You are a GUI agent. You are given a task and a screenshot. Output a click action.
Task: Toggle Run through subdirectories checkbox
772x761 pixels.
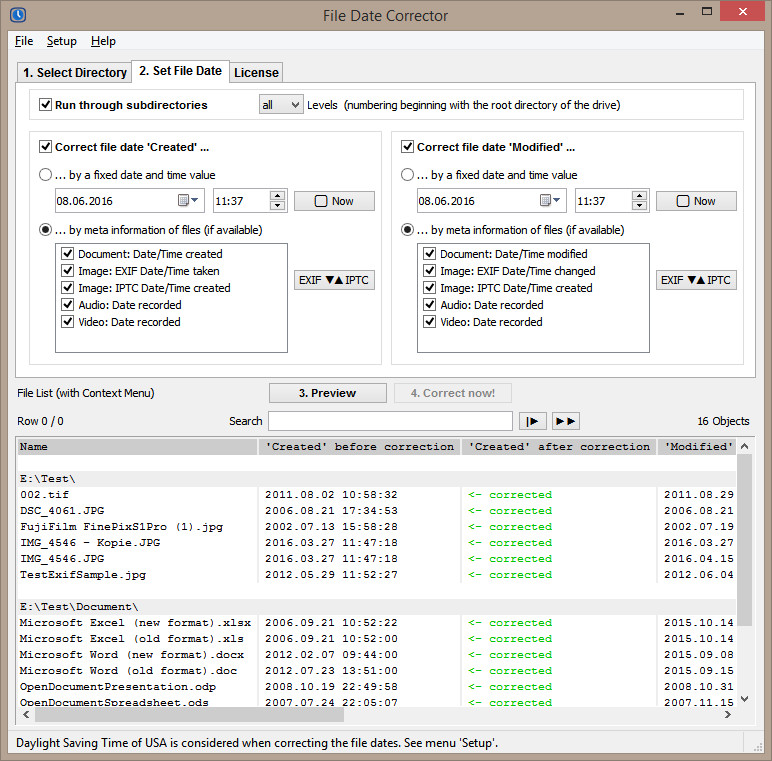pyautogui.click(x=45, y=105)
